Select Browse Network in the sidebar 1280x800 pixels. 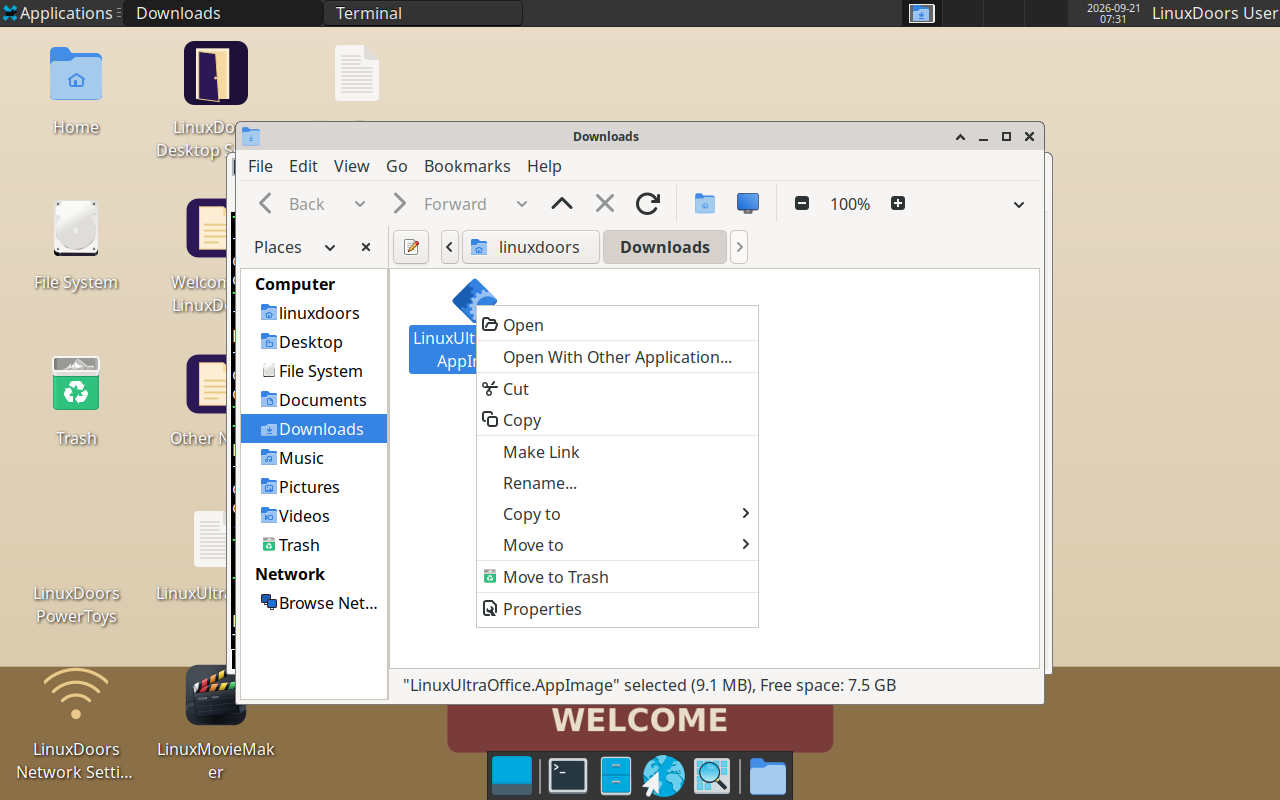pos(314,603)
